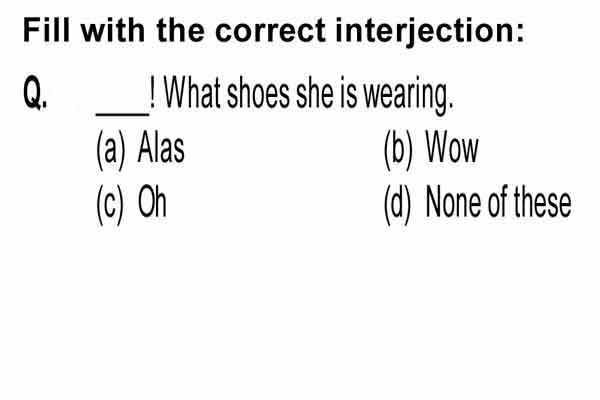Click the word Fill in the heading
Screen dimensions: 600x400
(x=47, y=30)
